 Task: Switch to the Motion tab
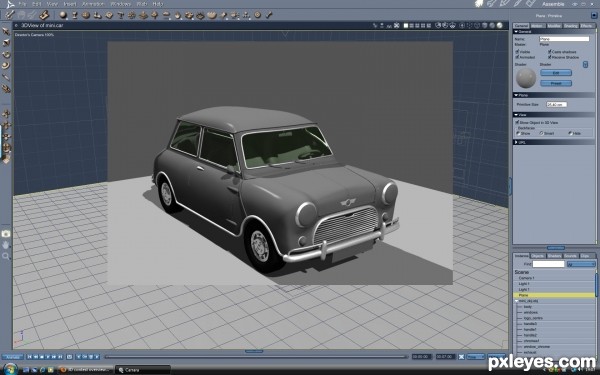pos(537,26)
